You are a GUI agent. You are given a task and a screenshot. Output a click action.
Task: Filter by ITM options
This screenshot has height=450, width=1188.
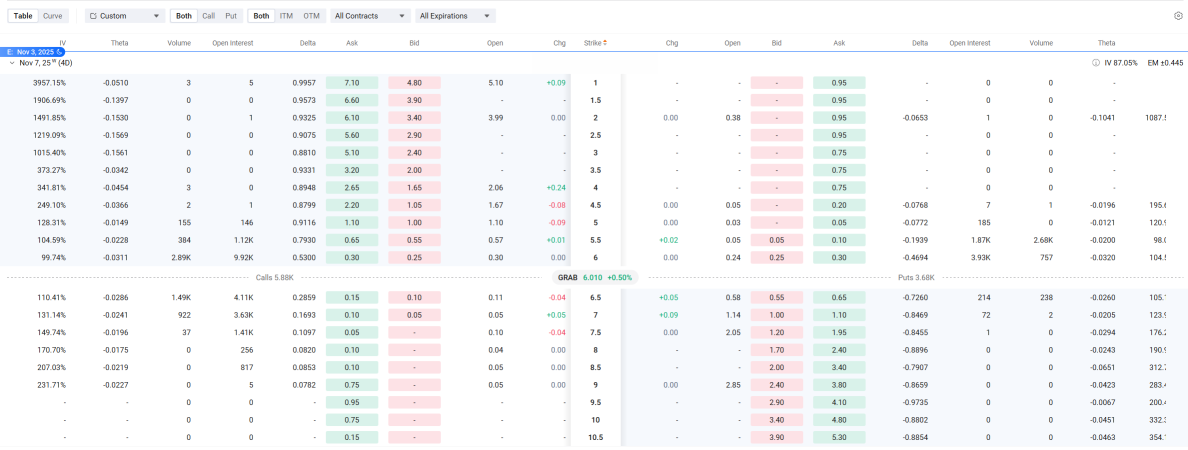[x=286, y=16]
